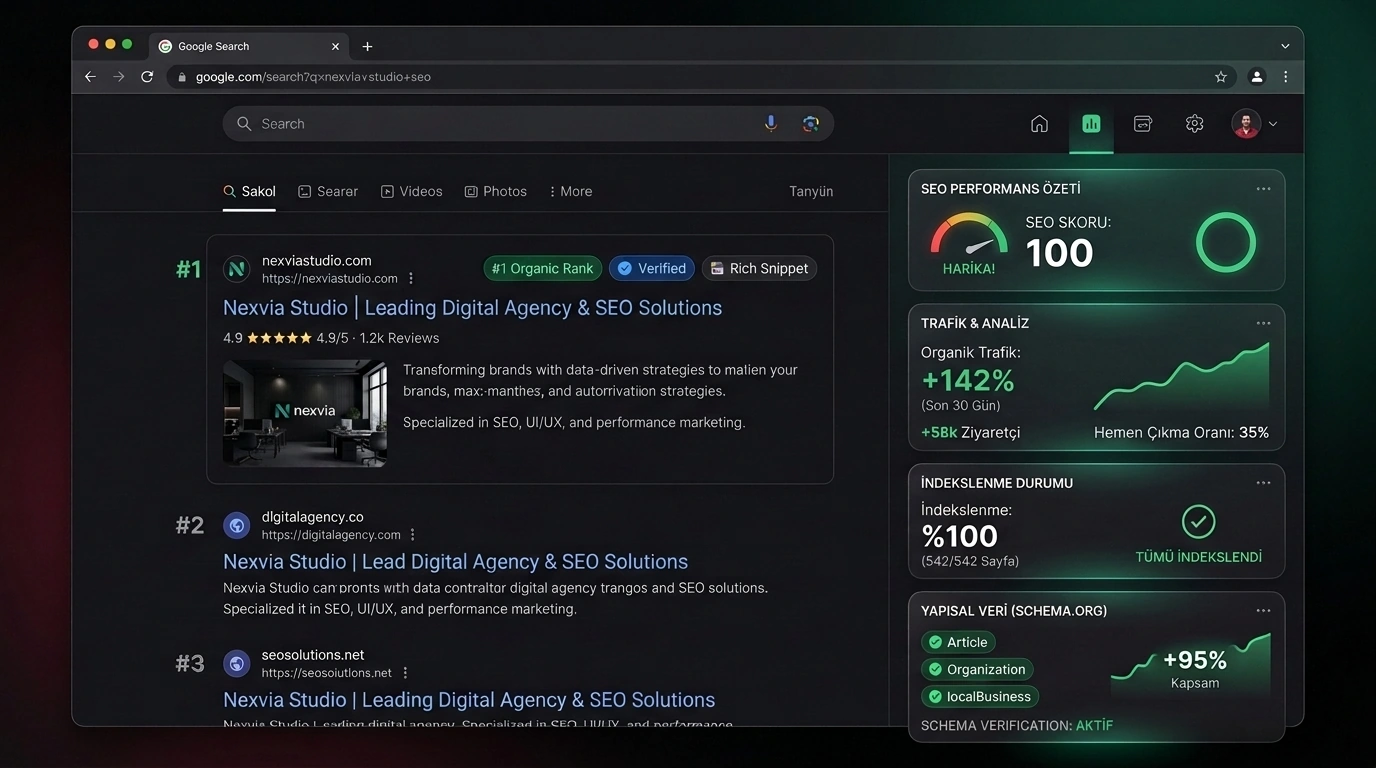Reload the page with the refresh icon
The height and width of the screenshot is (768, 1376).
147,77
